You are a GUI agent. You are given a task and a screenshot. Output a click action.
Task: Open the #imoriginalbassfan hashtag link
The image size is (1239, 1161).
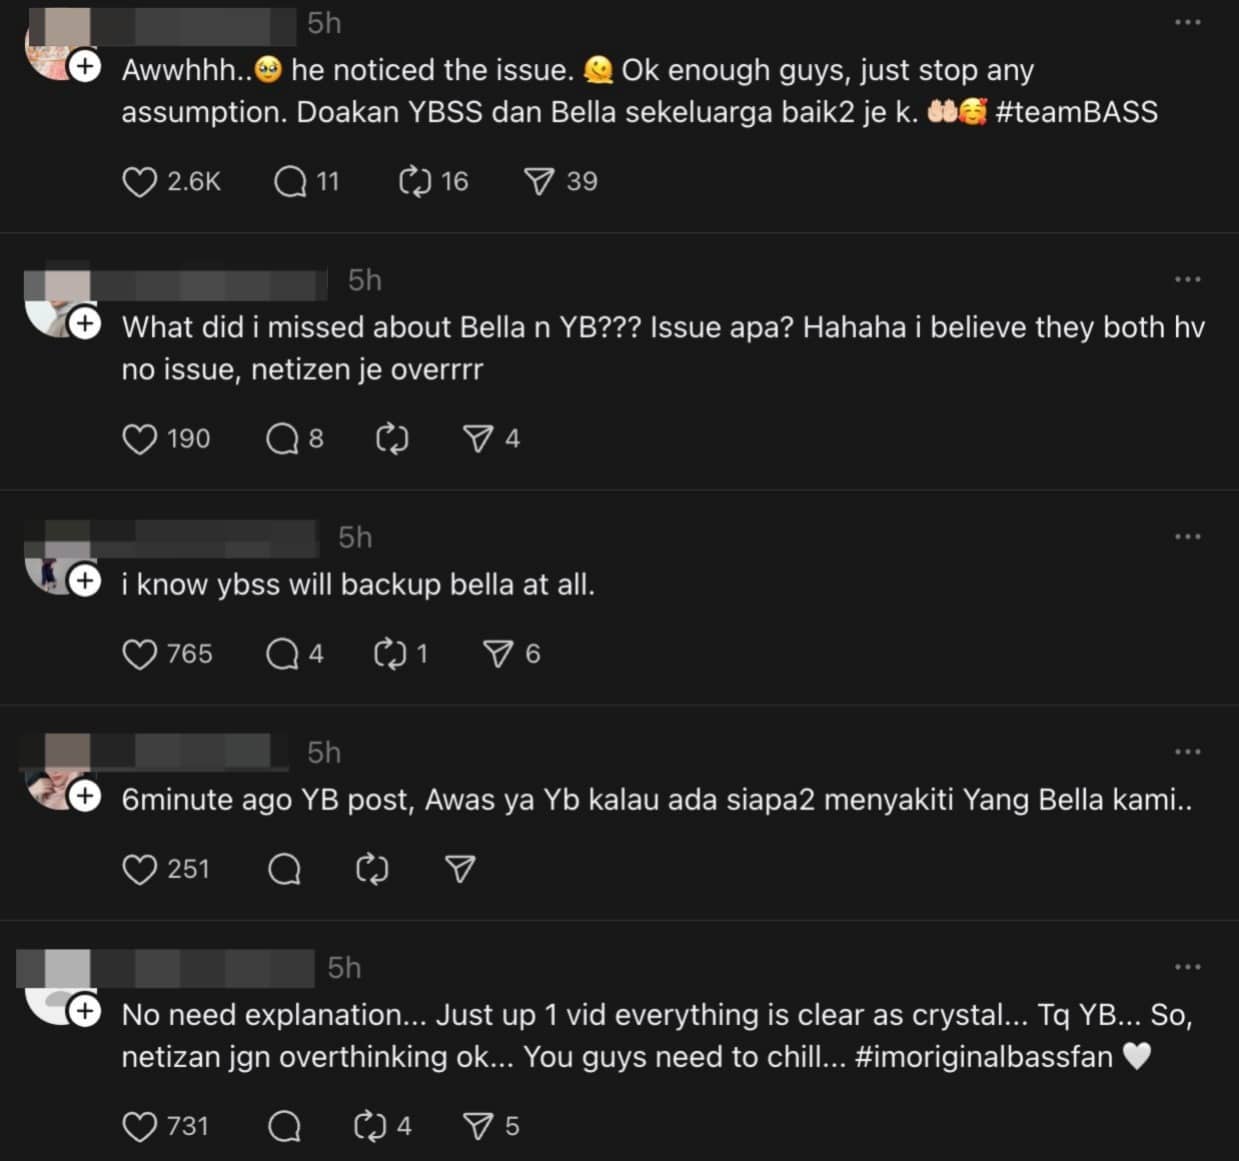pos(984,1057)
